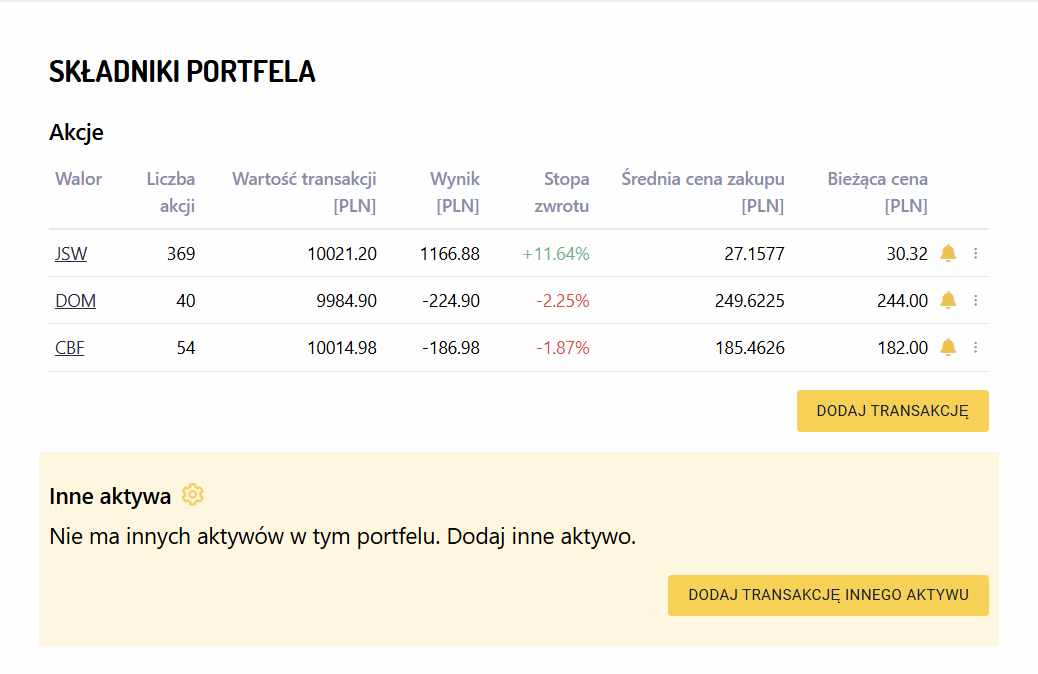This screenshot has height=674, width=1038.
Task: Open settings gear next to Inne aktywa
Action: (193, 495)
